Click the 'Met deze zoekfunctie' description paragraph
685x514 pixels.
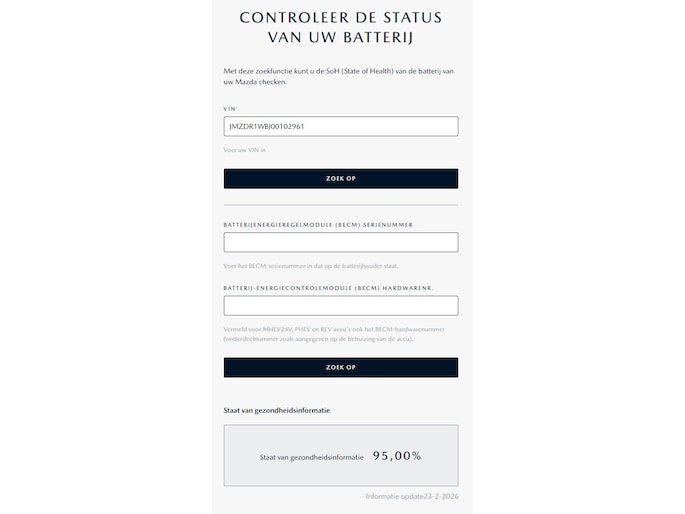coord(340,76)
